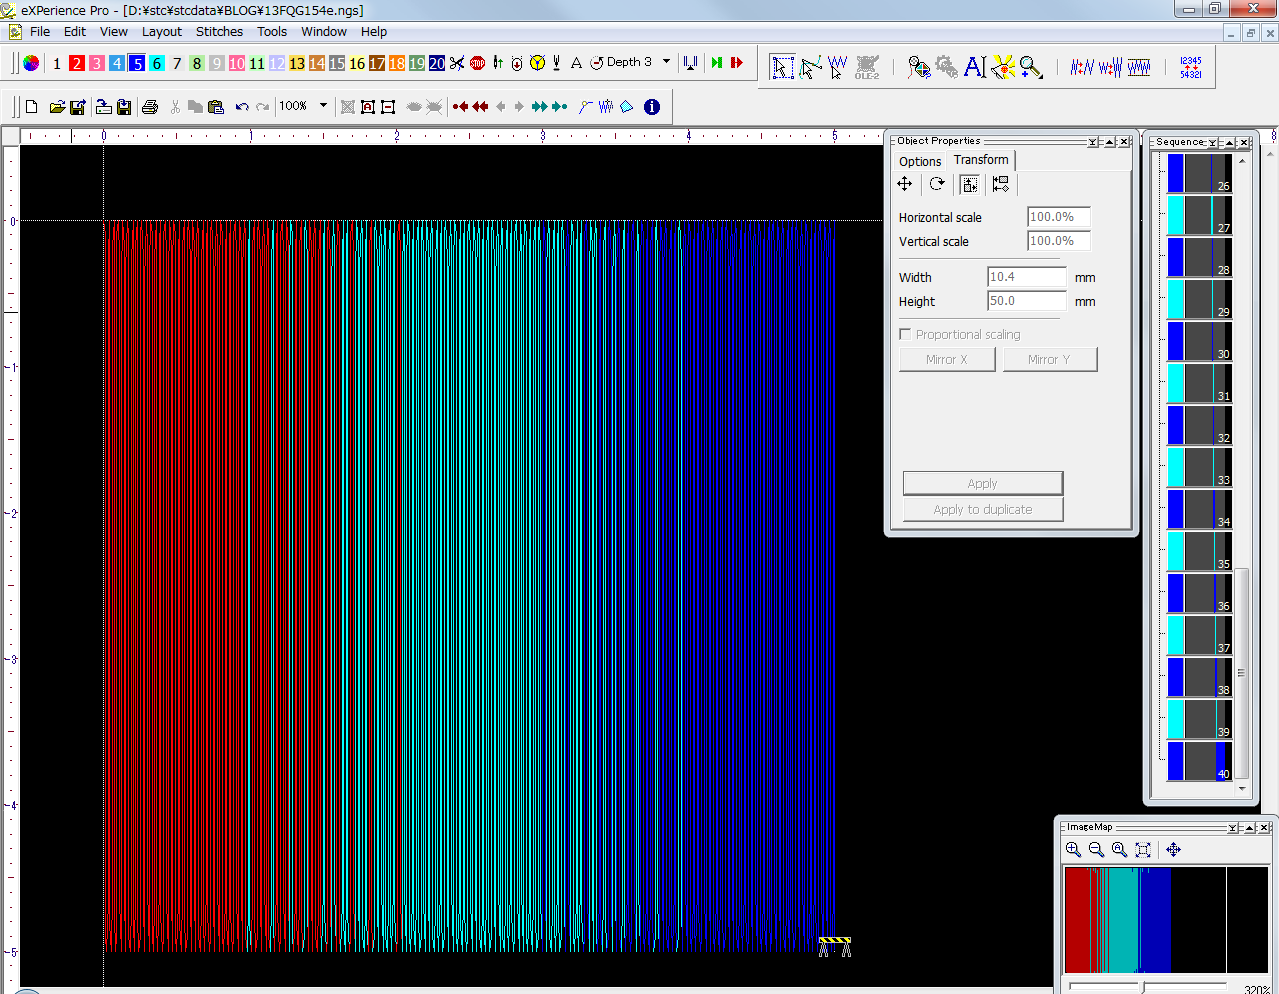Zoom in on the ImageMap panel
This screenshot has height=994, width=1279.
(1073, 849)
